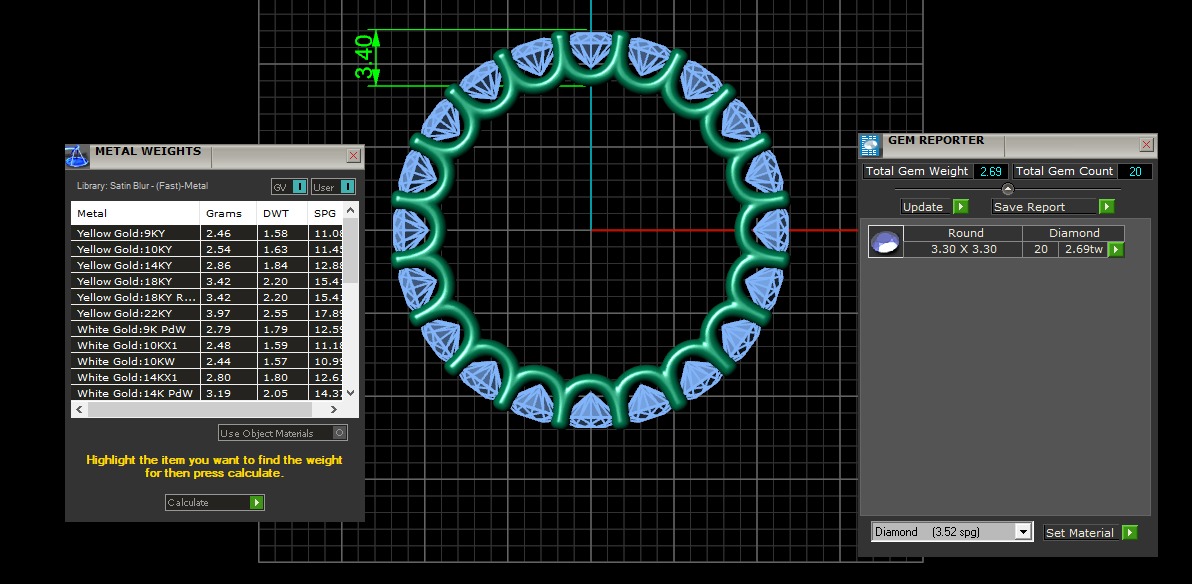Select the Yellow Gold:10KY row
This screenshot has height=584, width=1192.
pyautogui.click(x=207, y=249)
